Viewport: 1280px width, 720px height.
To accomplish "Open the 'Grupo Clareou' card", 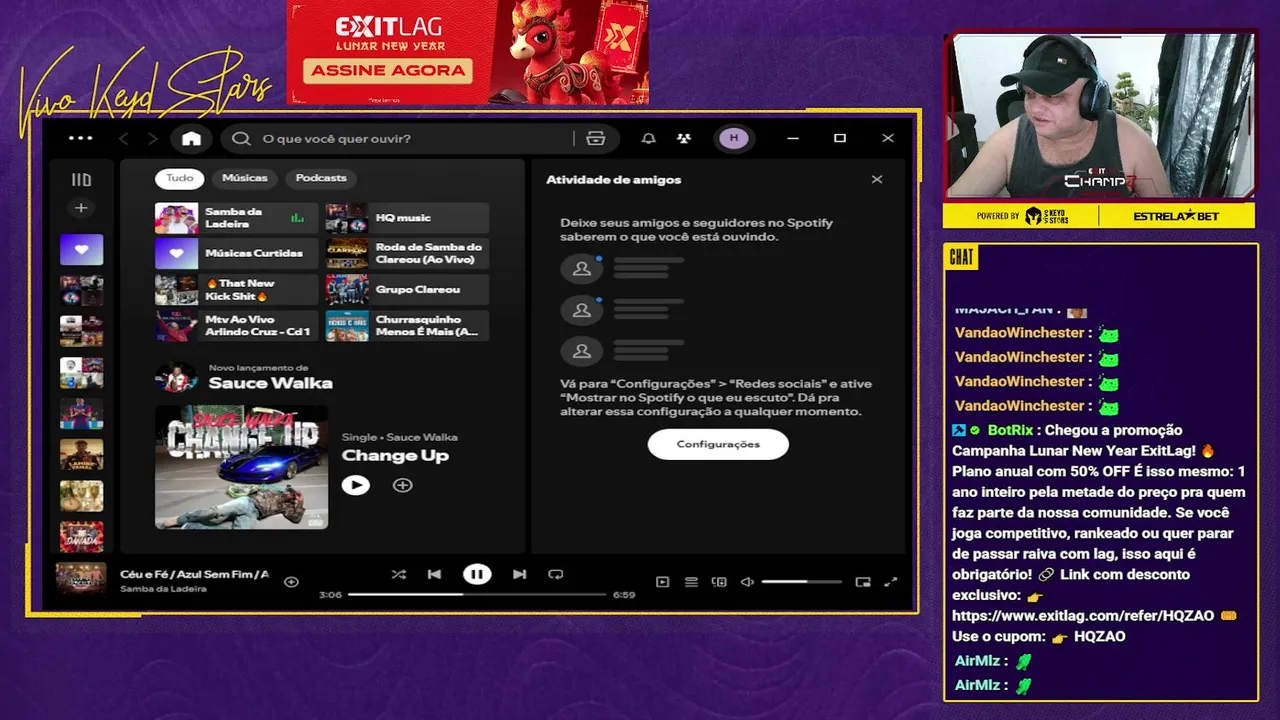I will tap(407, 290).
